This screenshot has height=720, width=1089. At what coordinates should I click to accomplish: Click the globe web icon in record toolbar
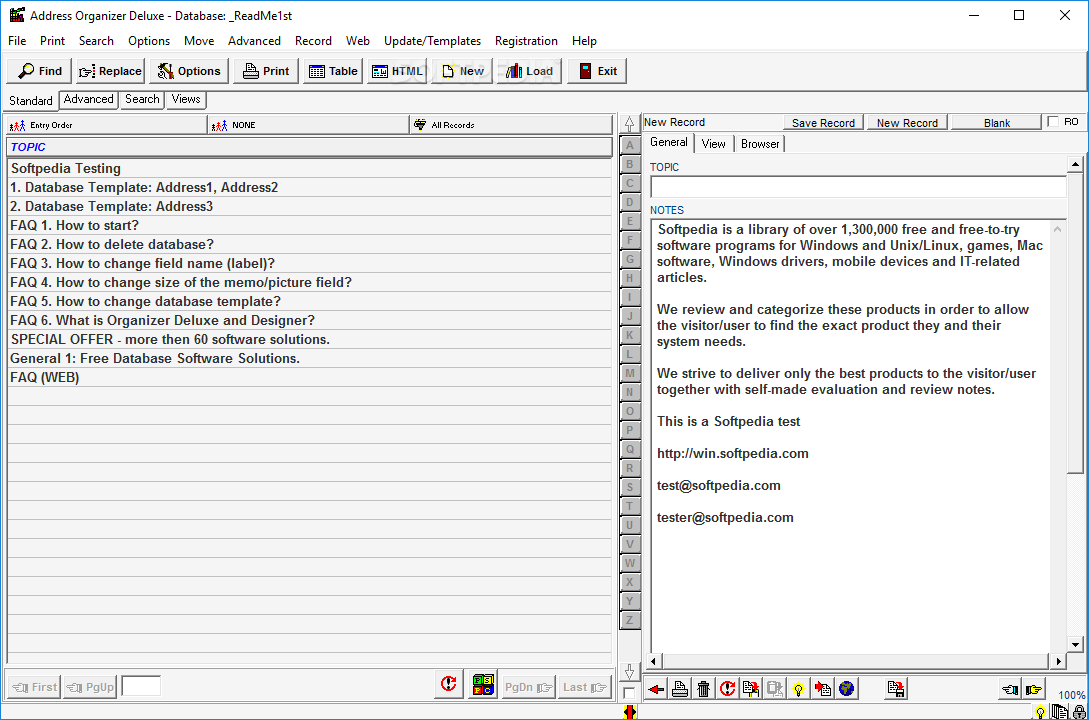coord(846,689)
